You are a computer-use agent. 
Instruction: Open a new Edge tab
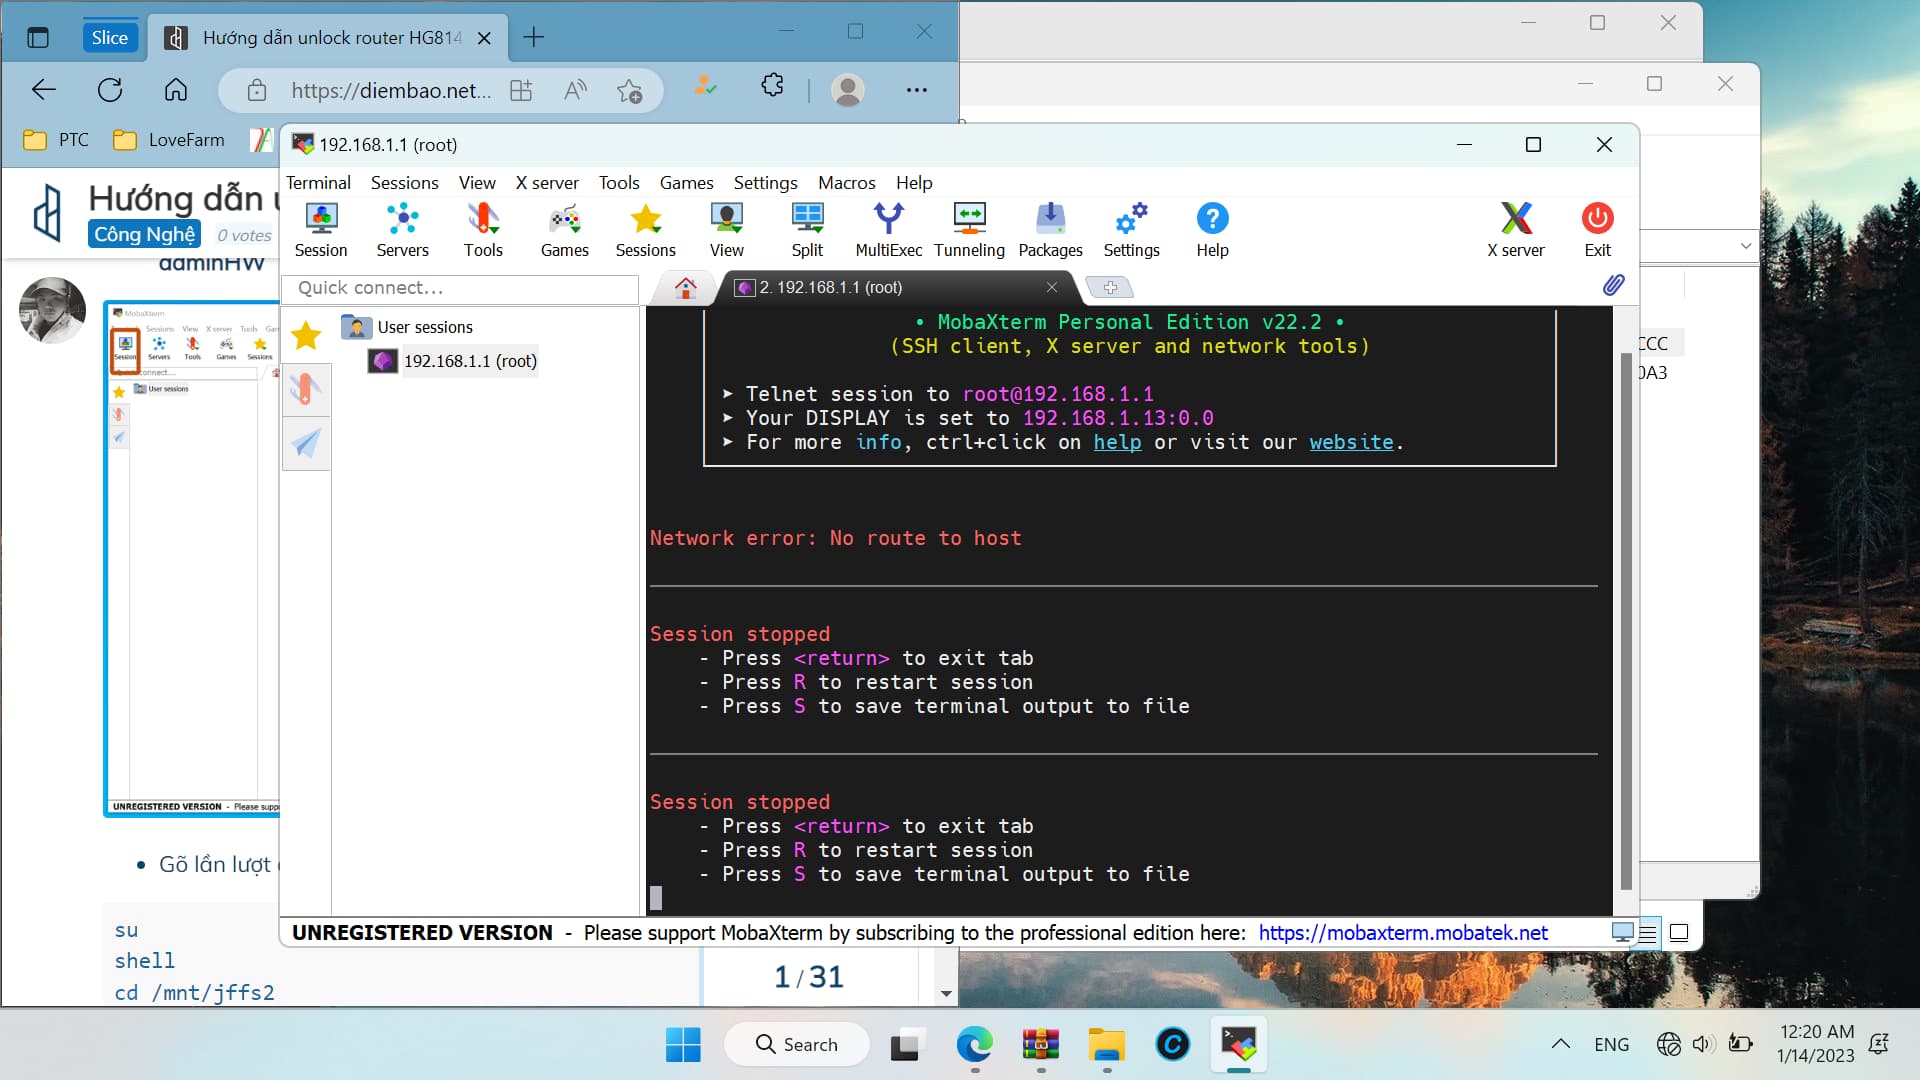point(534,38)
